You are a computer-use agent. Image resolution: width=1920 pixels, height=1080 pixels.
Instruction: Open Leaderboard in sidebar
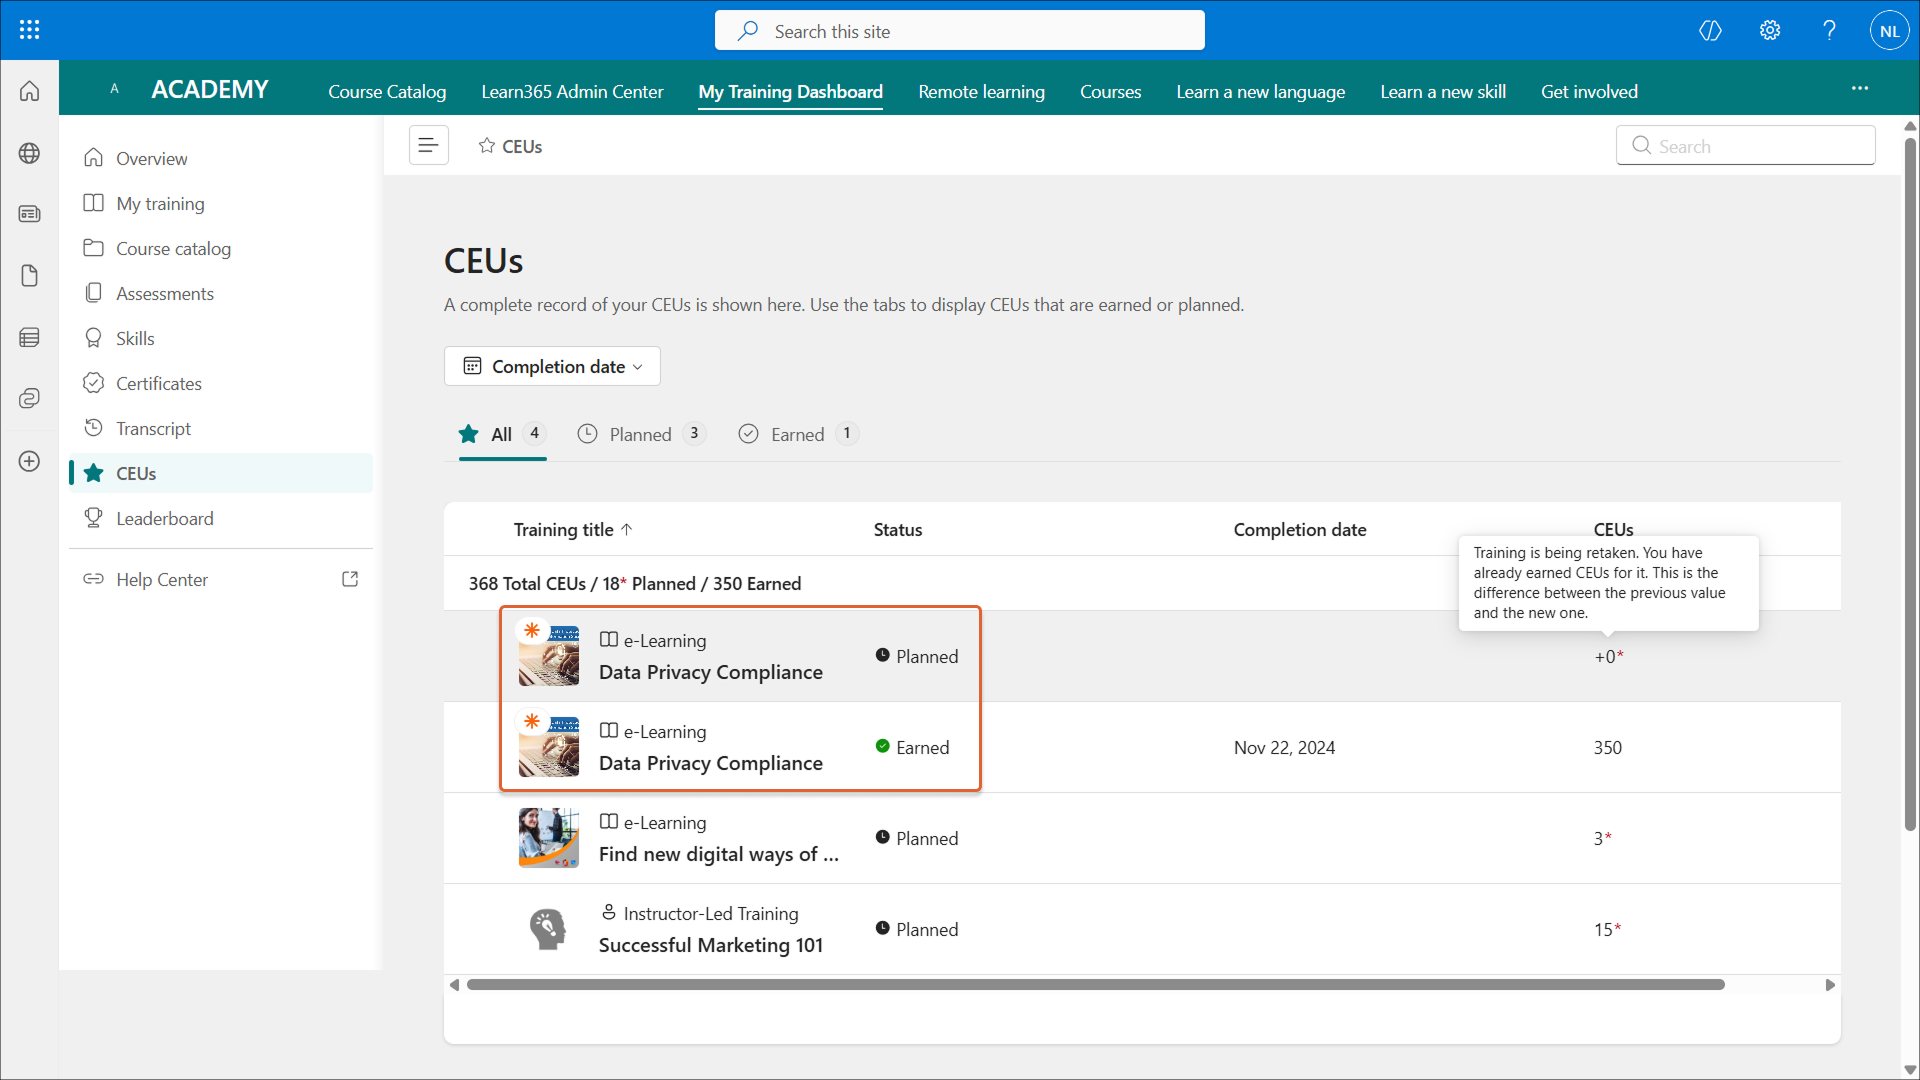click(x=165, y=518)
